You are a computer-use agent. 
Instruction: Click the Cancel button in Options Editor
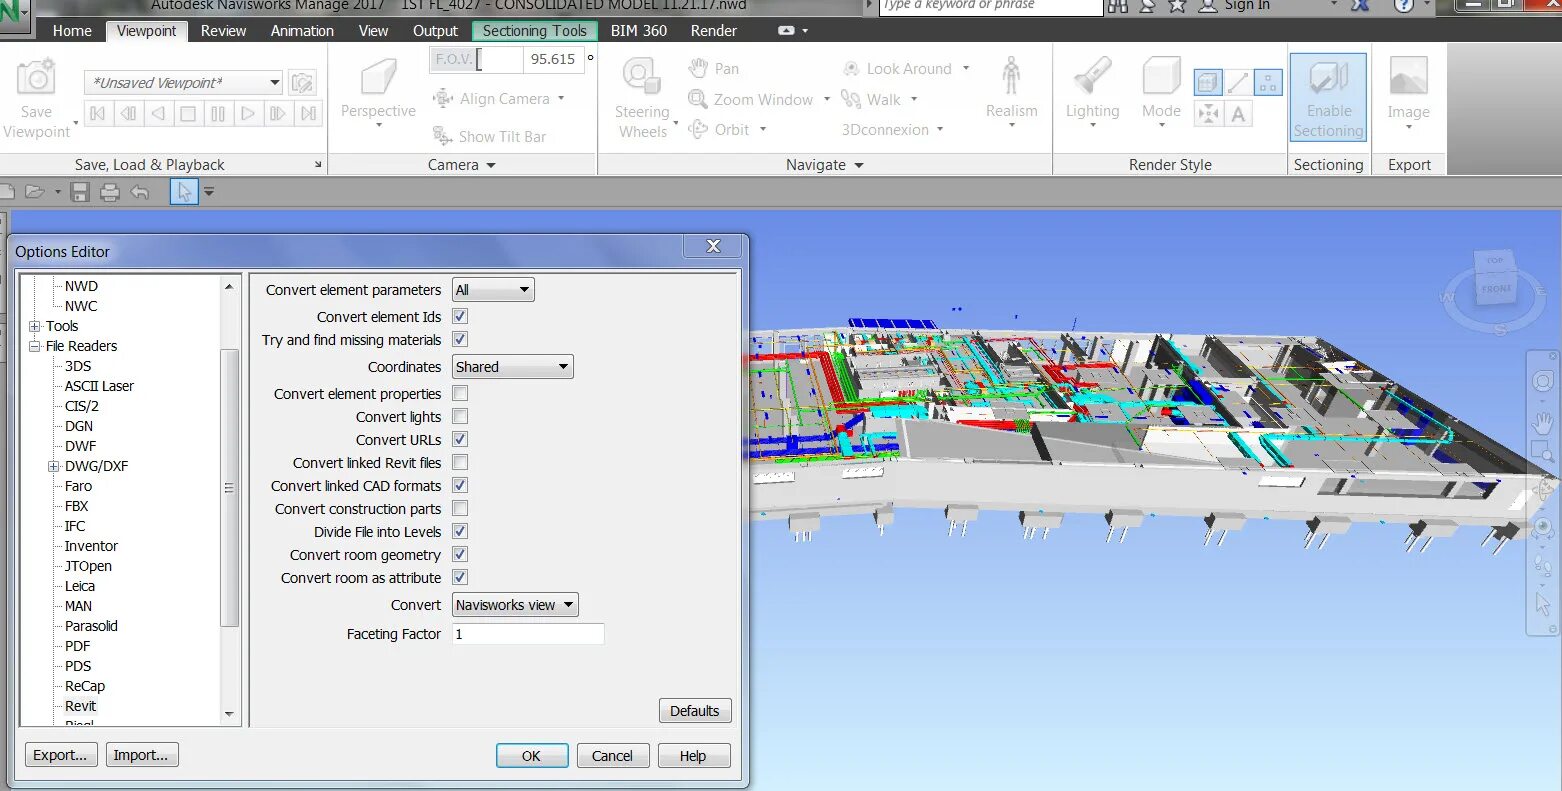point(613,756)
